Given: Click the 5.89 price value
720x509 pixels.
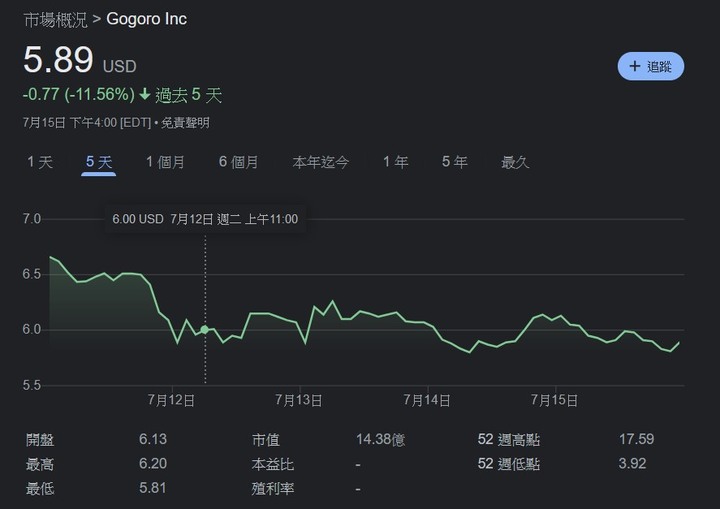Looking at the screenshot, I should (58, 60).
